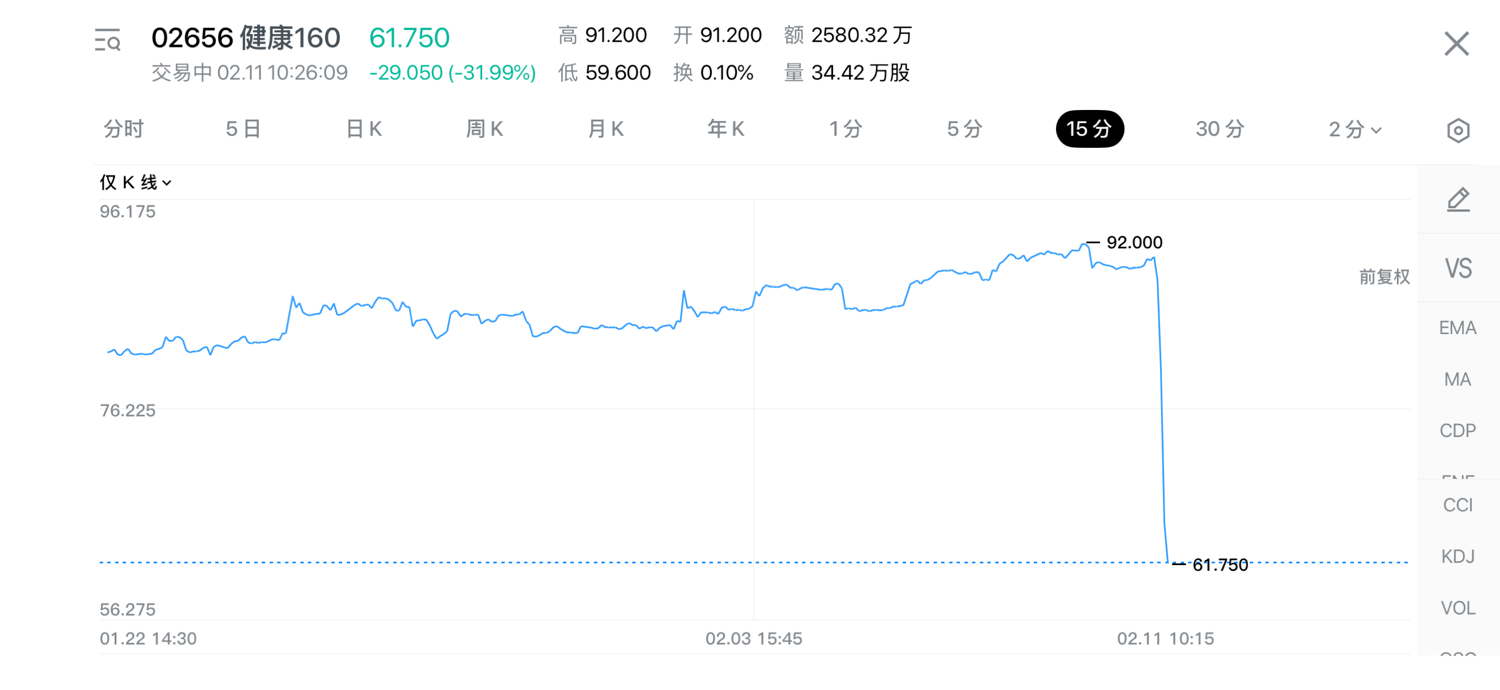
Task: Switch to the 日K tab
Action: pos(364,129)
